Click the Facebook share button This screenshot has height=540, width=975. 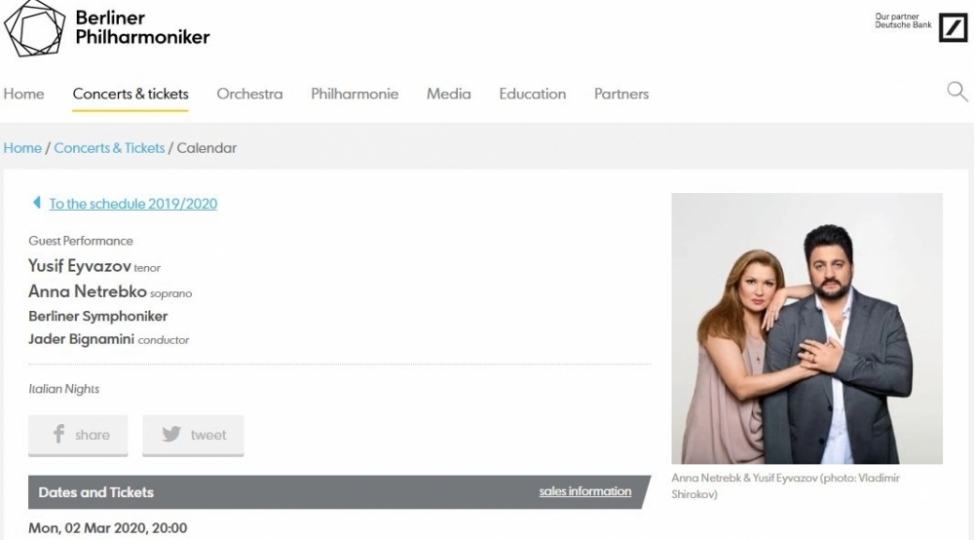78,435
